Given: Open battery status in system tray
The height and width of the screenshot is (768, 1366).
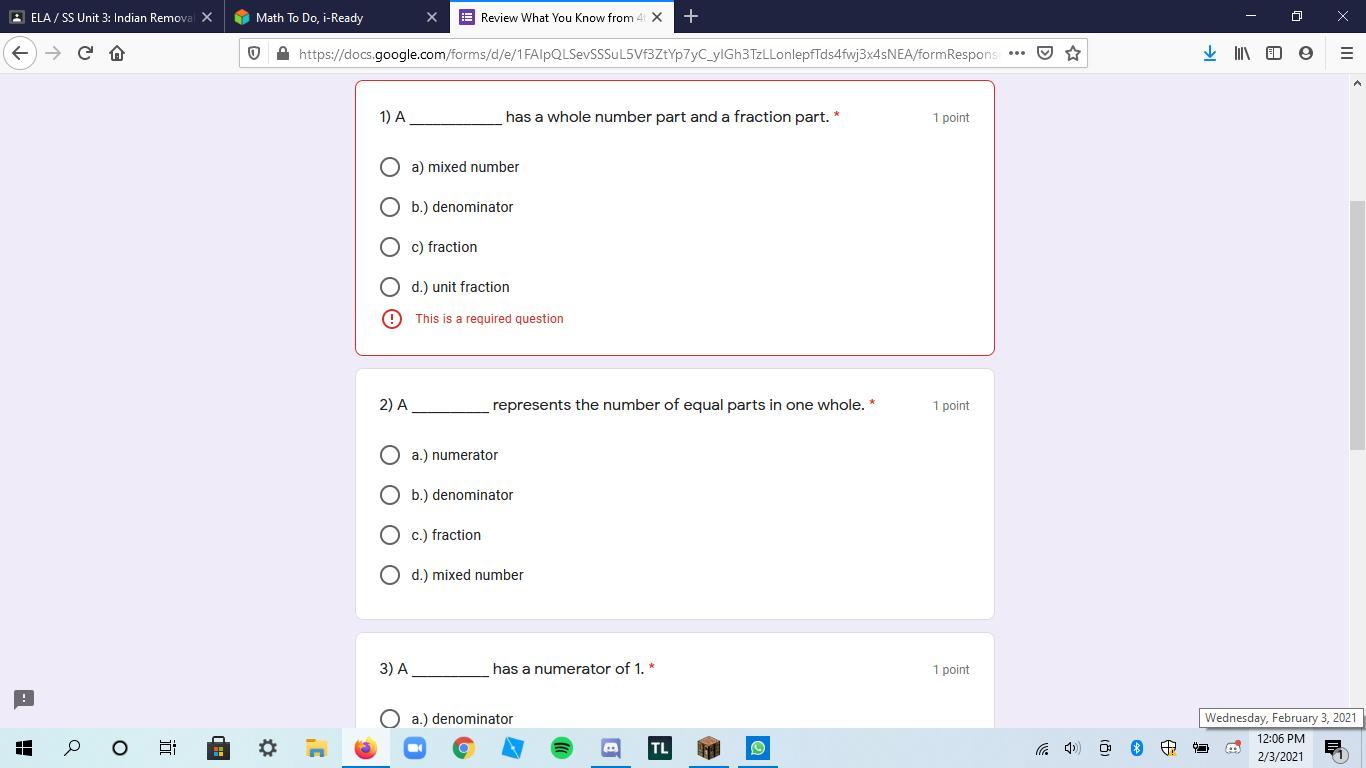Looking at the screenshot, I should click(x=1201, y=748).
